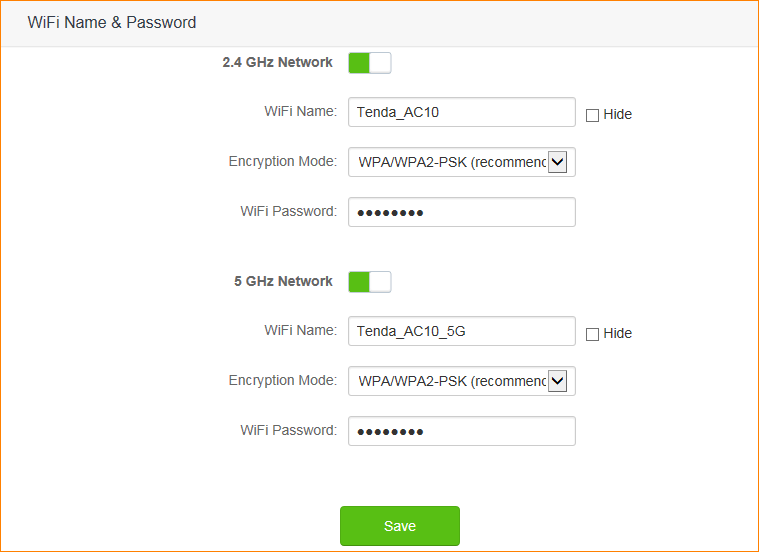The width and height of the screenshot is (759, 552).
Task: Click WiFi Password label in 5 GHz section
Action: pyautogui.click(x=288, y=430)
